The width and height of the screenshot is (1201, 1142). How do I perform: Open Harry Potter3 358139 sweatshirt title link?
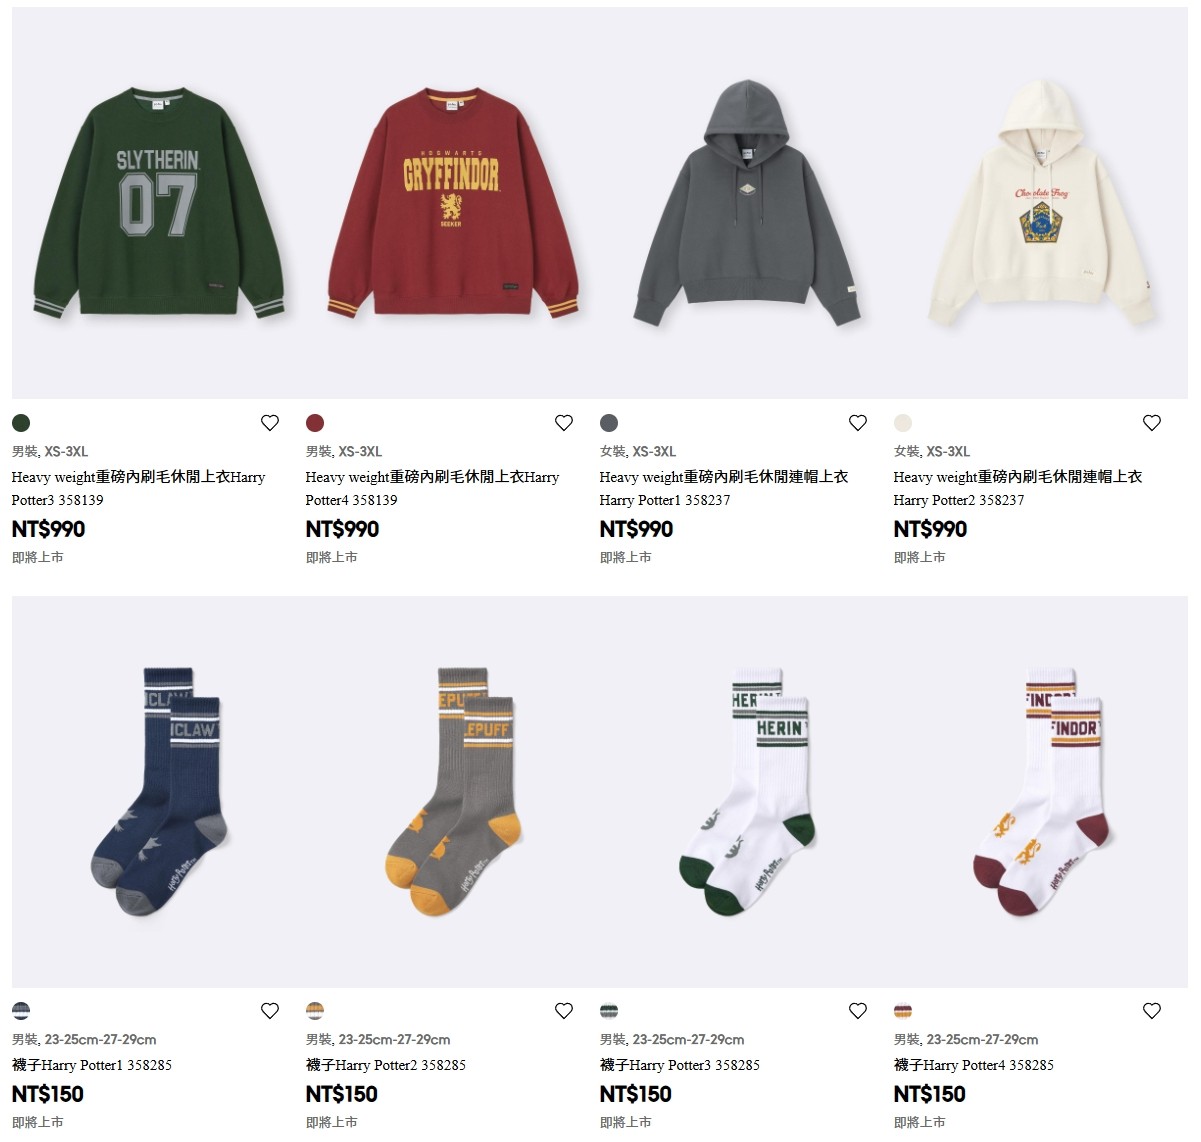pyautogui.click(x=138, y=488)
